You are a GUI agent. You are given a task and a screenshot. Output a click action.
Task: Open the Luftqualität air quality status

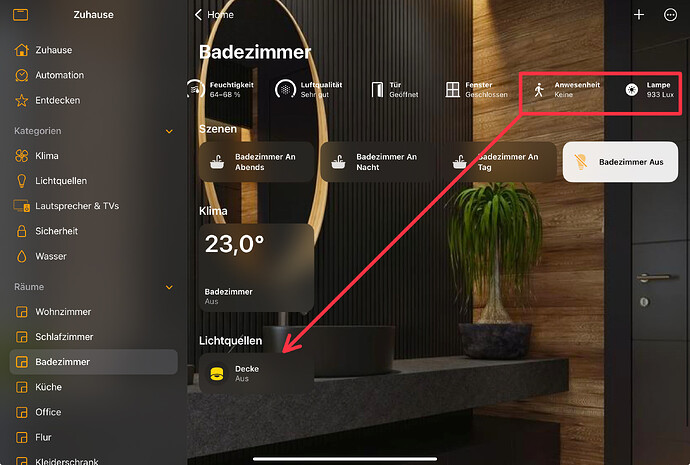click(308, 89)
